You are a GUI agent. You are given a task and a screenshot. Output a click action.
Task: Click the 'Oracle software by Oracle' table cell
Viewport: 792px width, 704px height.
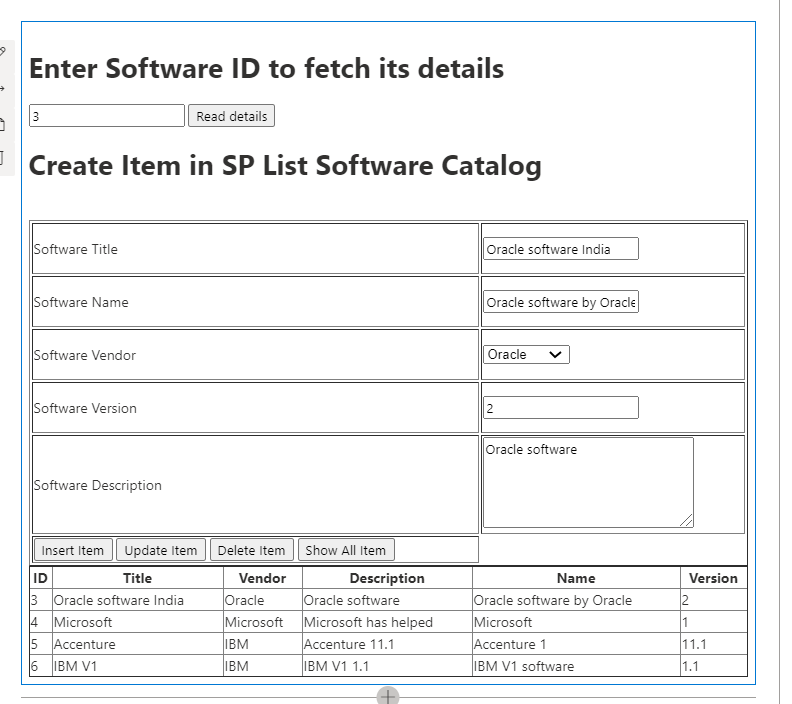576,600
